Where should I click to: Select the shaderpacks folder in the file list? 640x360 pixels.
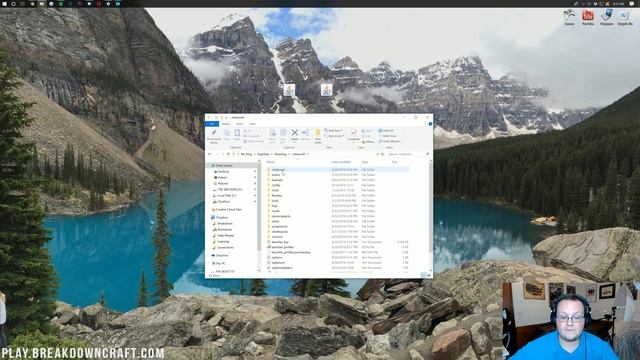pos(280,231)
